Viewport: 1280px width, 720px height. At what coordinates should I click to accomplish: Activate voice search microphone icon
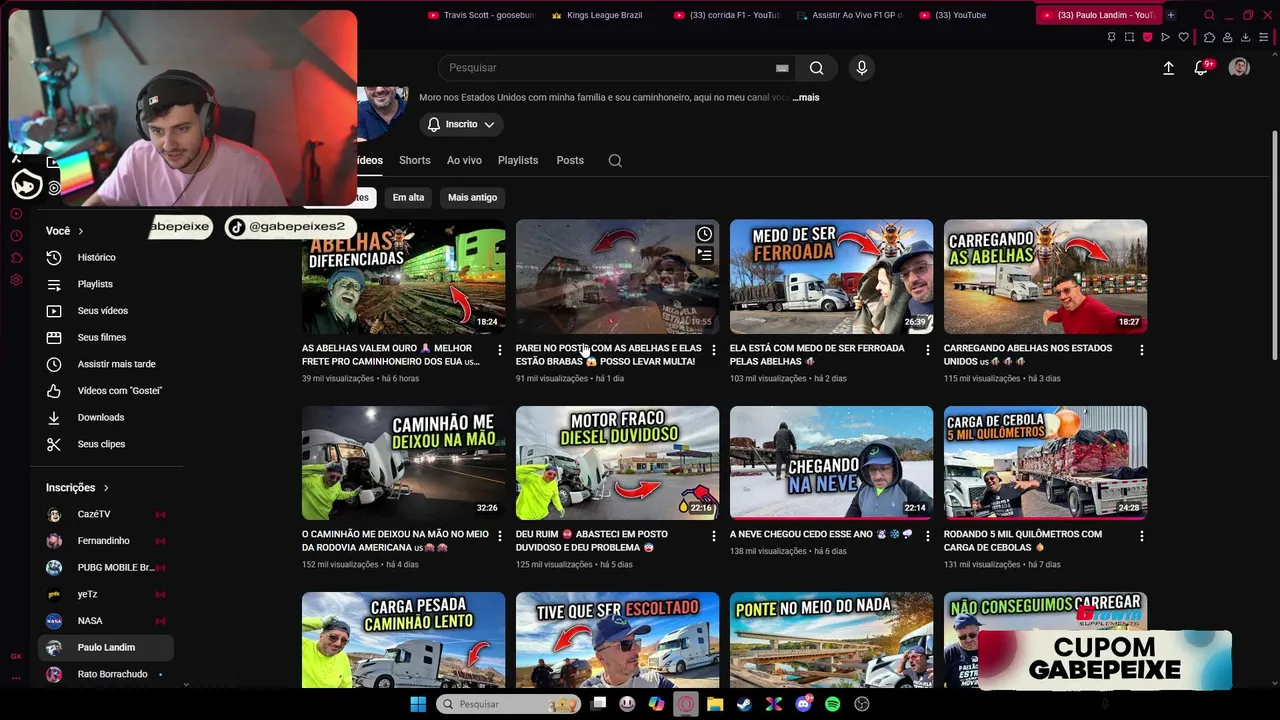[x=862, y=68]
